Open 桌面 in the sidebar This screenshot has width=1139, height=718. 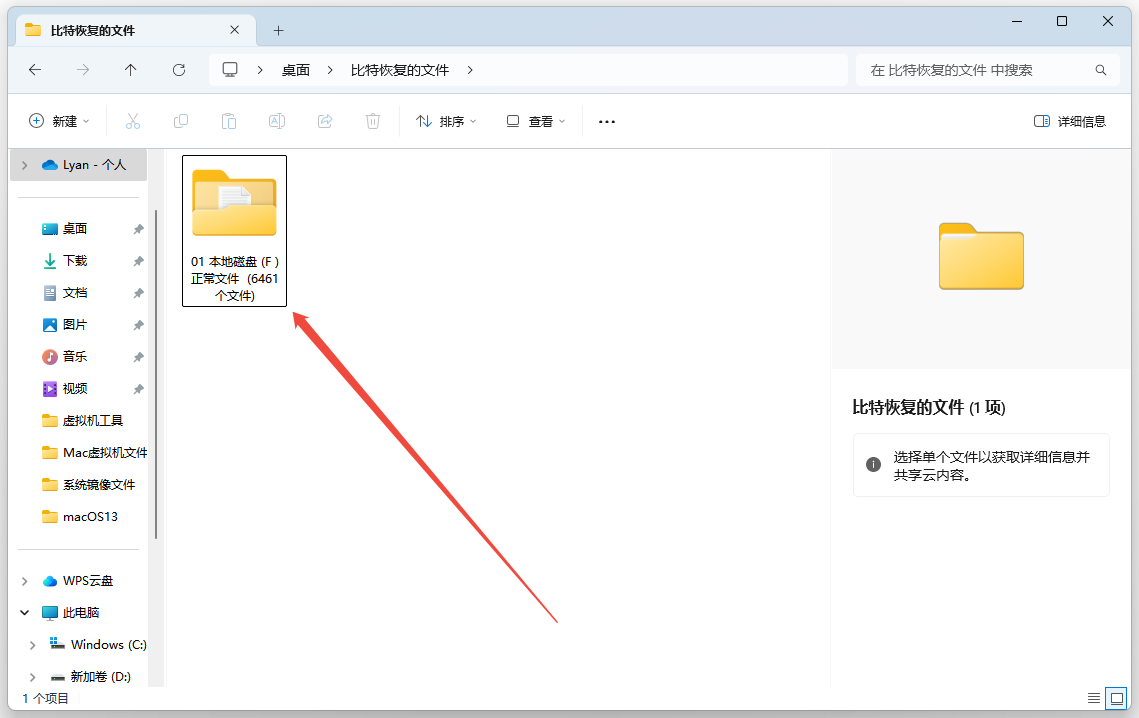tap(75, 229)
